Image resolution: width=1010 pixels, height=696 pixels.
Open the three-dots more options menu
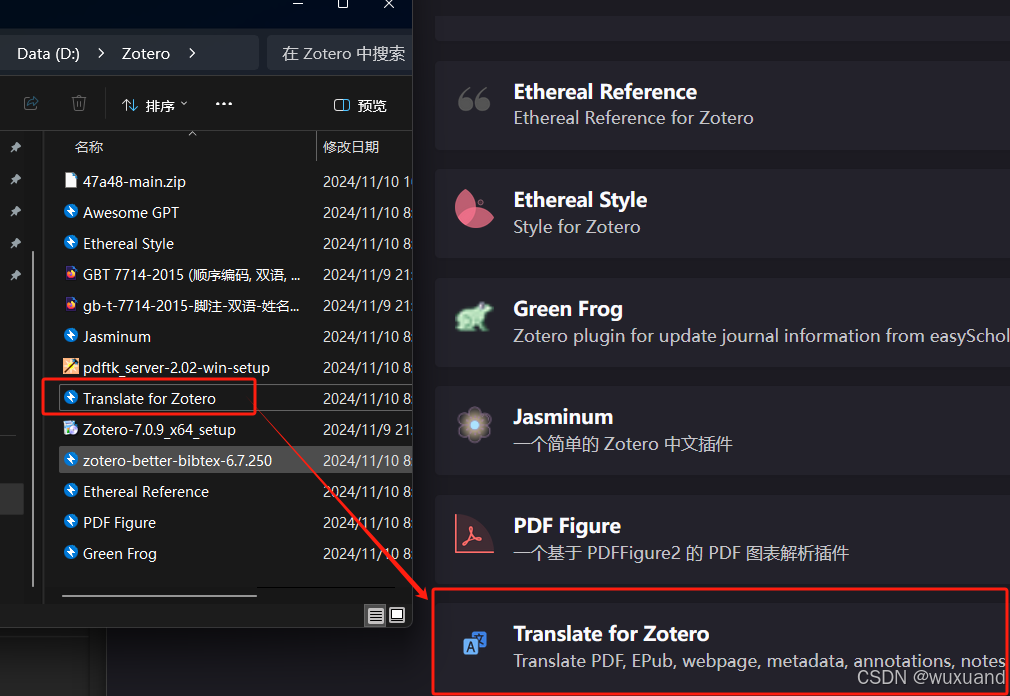[224, 104]
